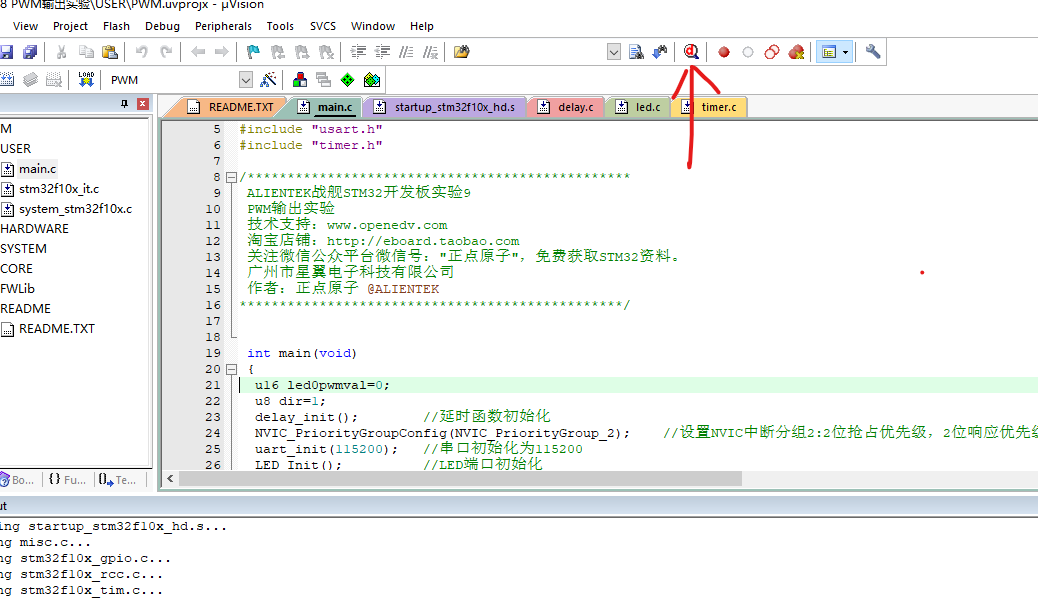Open Configuration wrench icon
1038x601 pixels.
(873, 52)
